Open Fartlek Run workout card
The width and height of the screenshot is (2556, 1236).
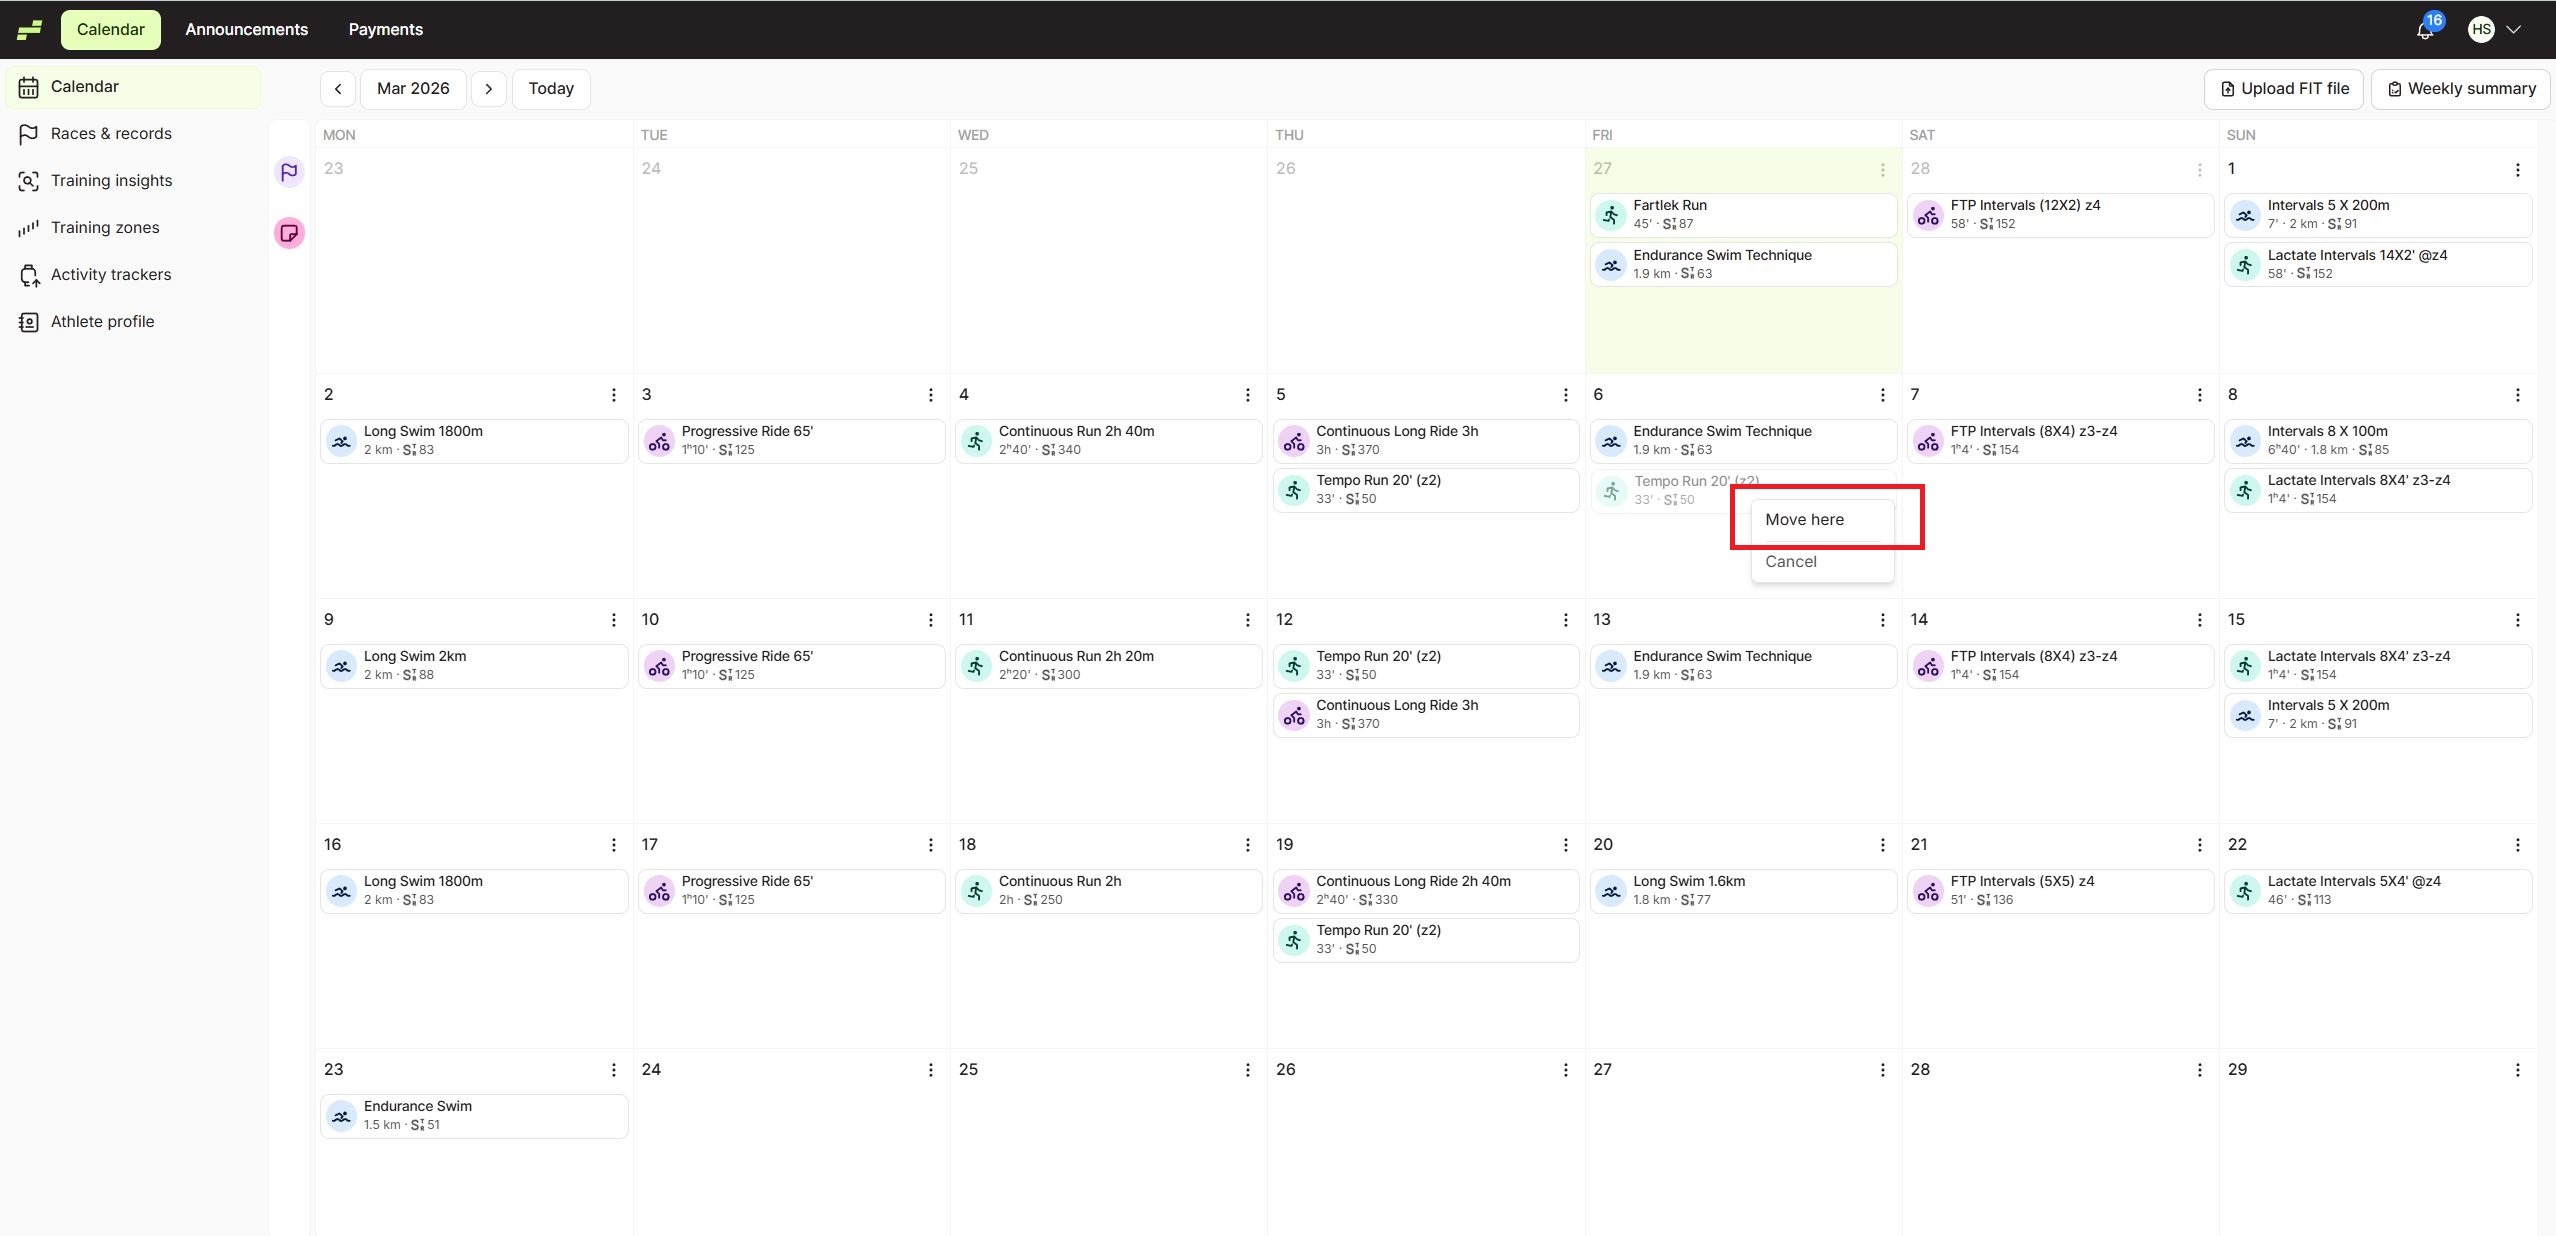1742,214
